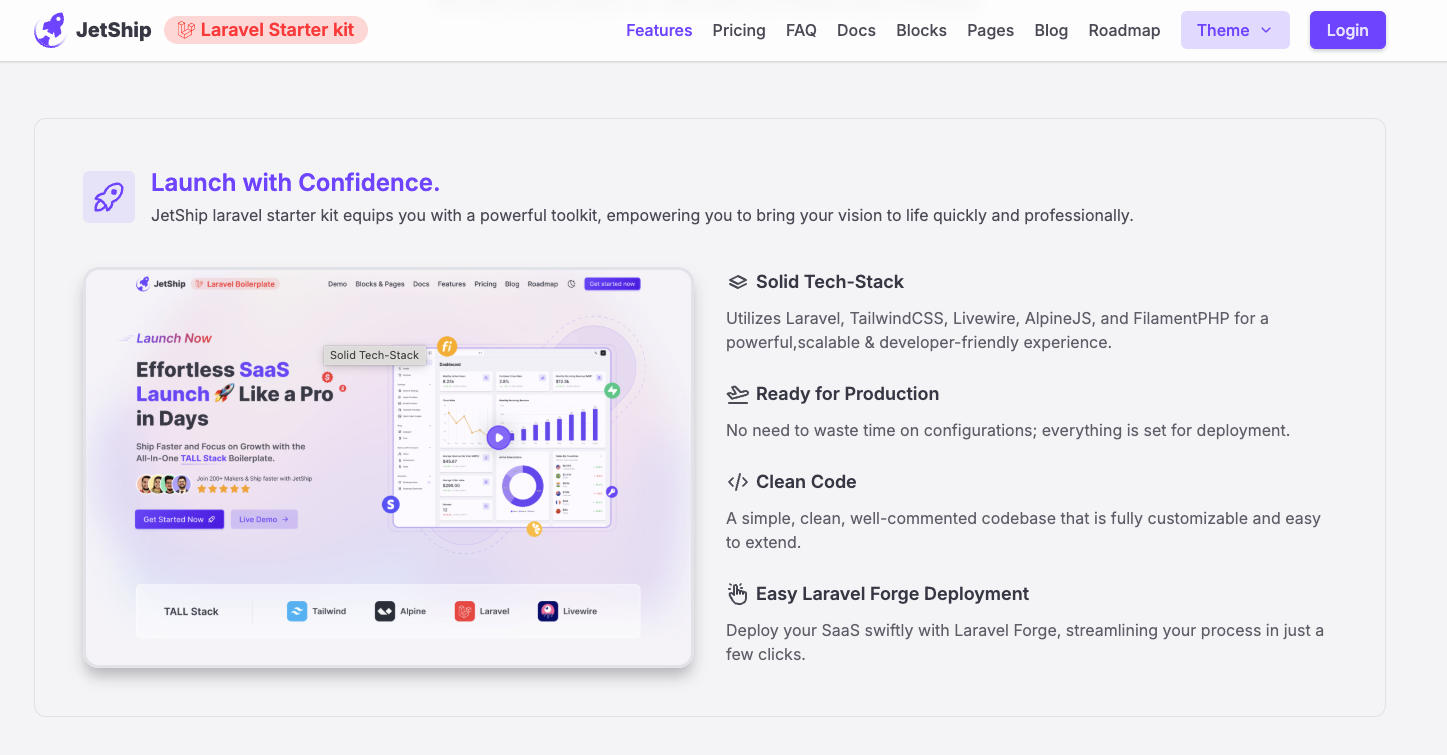The image size is (1447, 755).
Task: Click the 'No need to waste time' description
Action: point(1008,431)
